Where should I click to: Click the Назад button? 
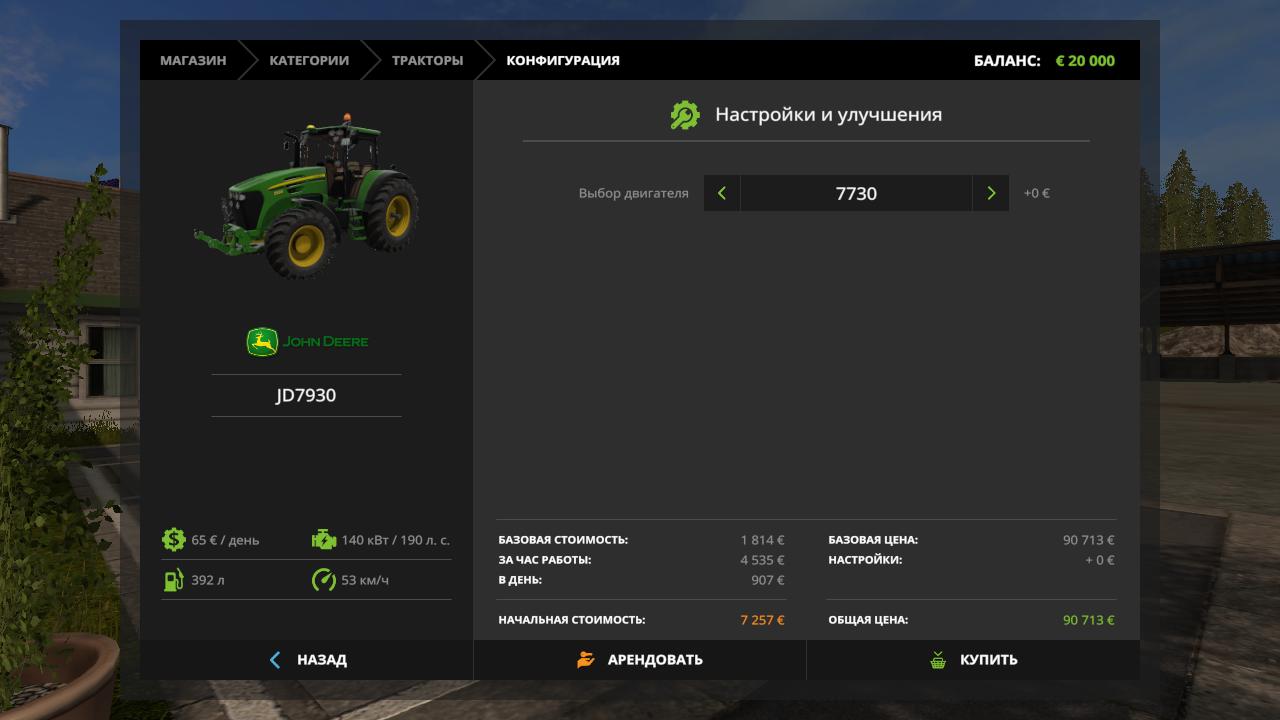click(x=306, y=660)
